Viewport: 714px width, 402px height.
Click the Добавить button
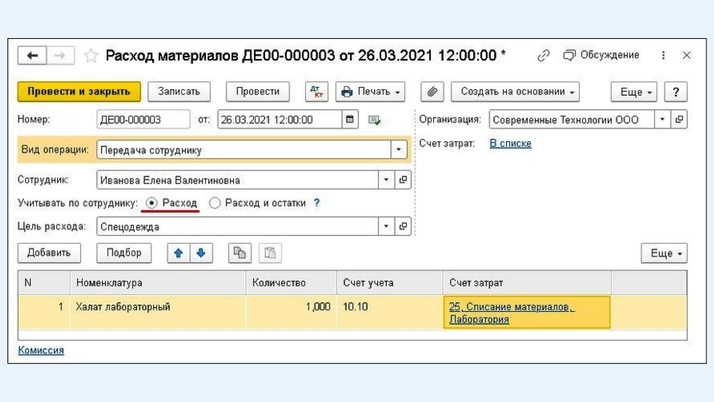(49, 253)
